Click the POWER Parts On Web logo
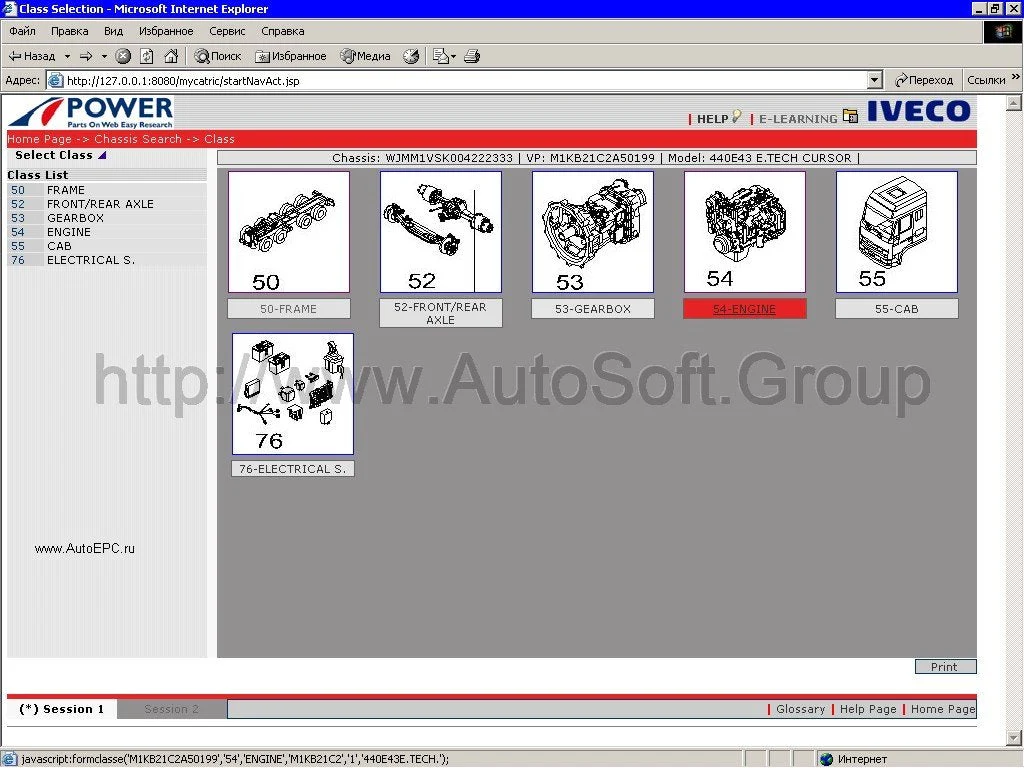The width and height of the screenshot is (1024, 768). 90,112
